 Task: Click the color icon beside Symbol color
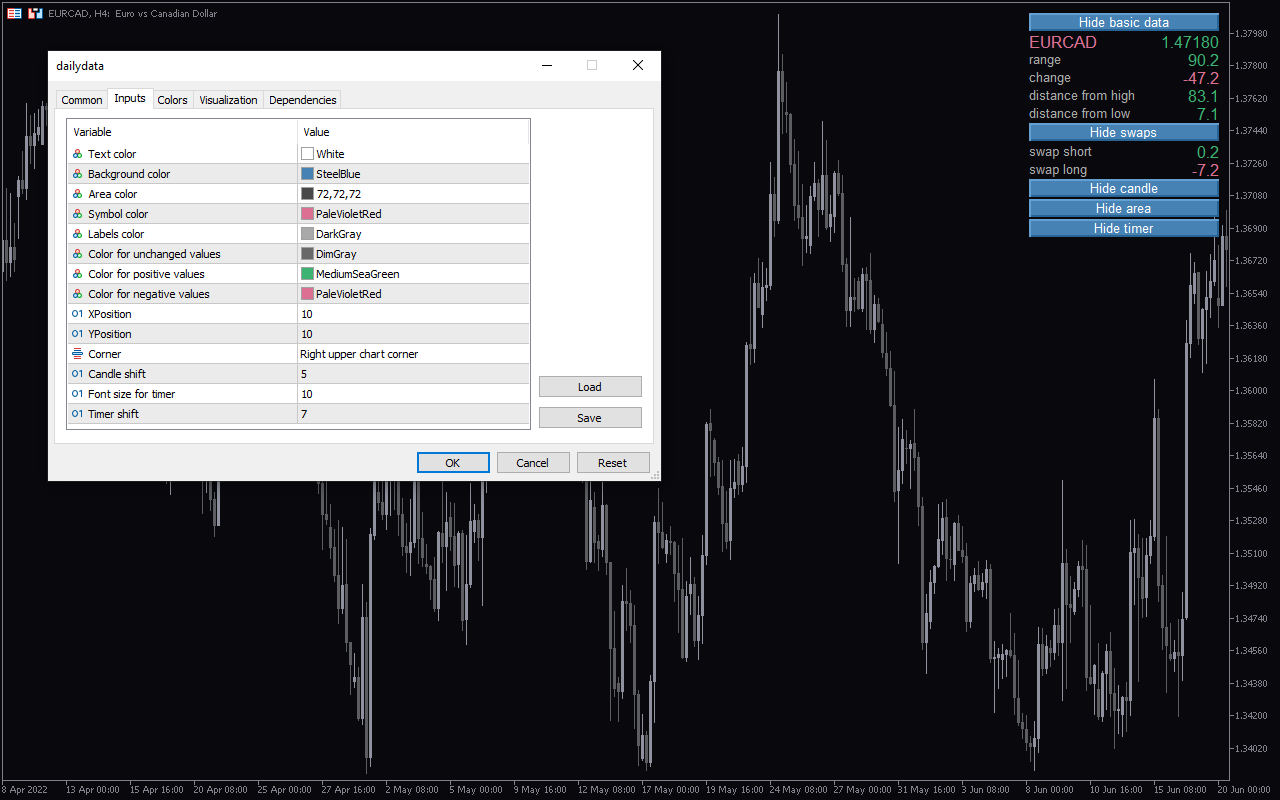coord(78,214)
